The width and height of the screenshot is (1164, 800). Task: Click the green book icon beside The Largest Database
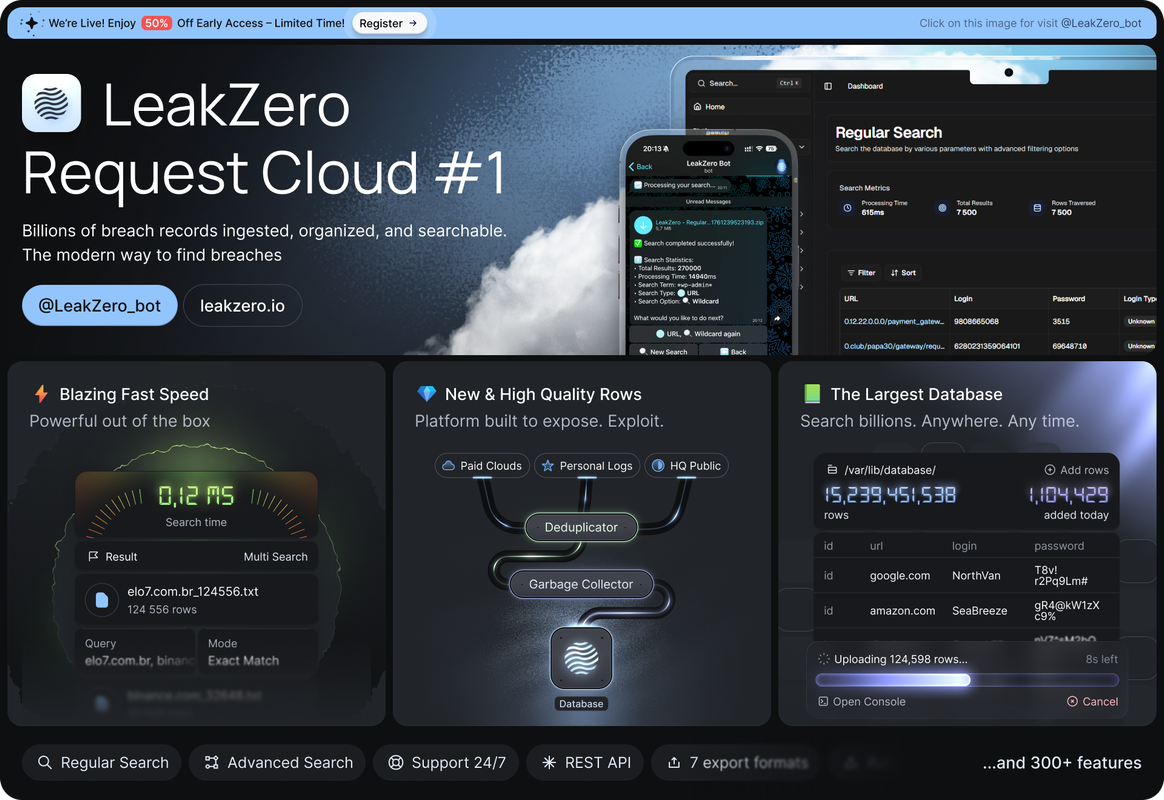(x=812, y=394)
